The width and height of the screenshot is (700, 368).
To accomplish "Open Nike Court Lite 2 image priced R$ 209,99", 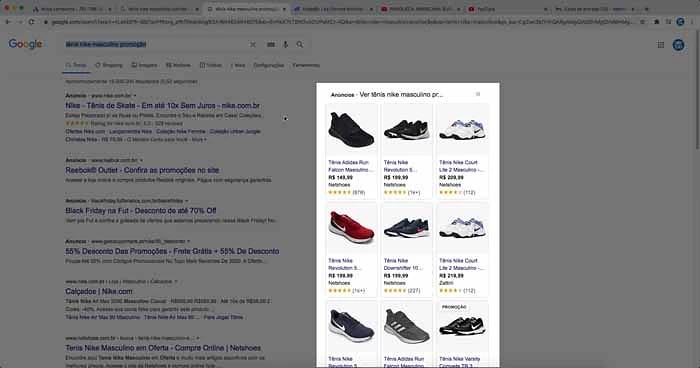I will coord(462,130).
